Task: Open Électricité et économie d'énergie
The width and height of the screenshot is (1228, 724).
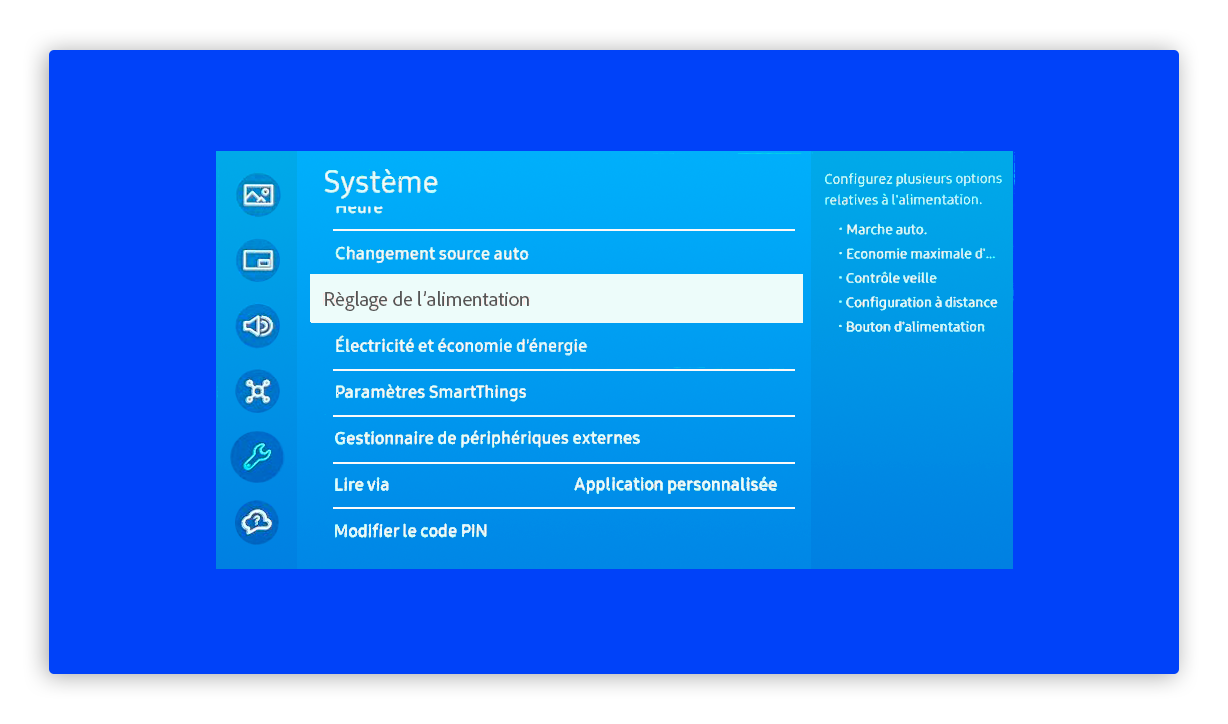Action: pyautogui.click(x=460, y=346)
